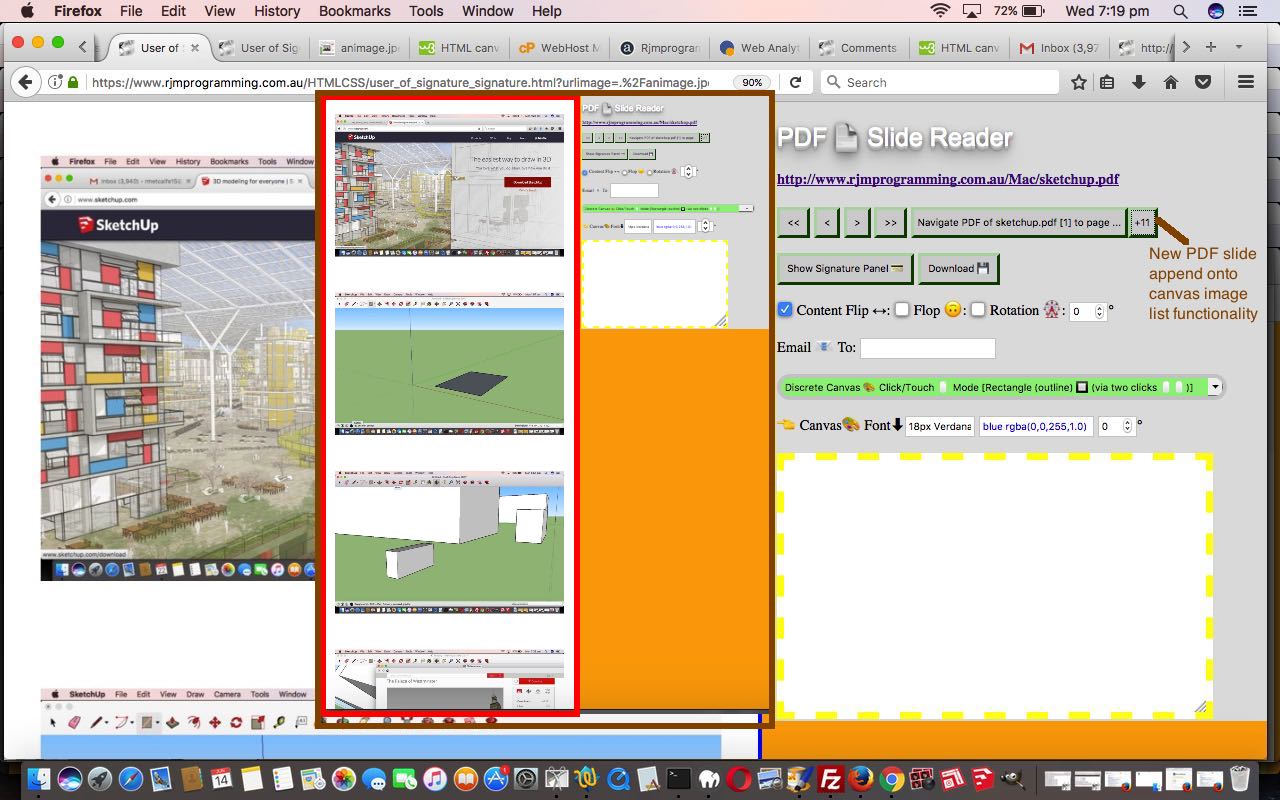Open the Opera icon in the Dock
The image size is (1280, 800).
740,778
